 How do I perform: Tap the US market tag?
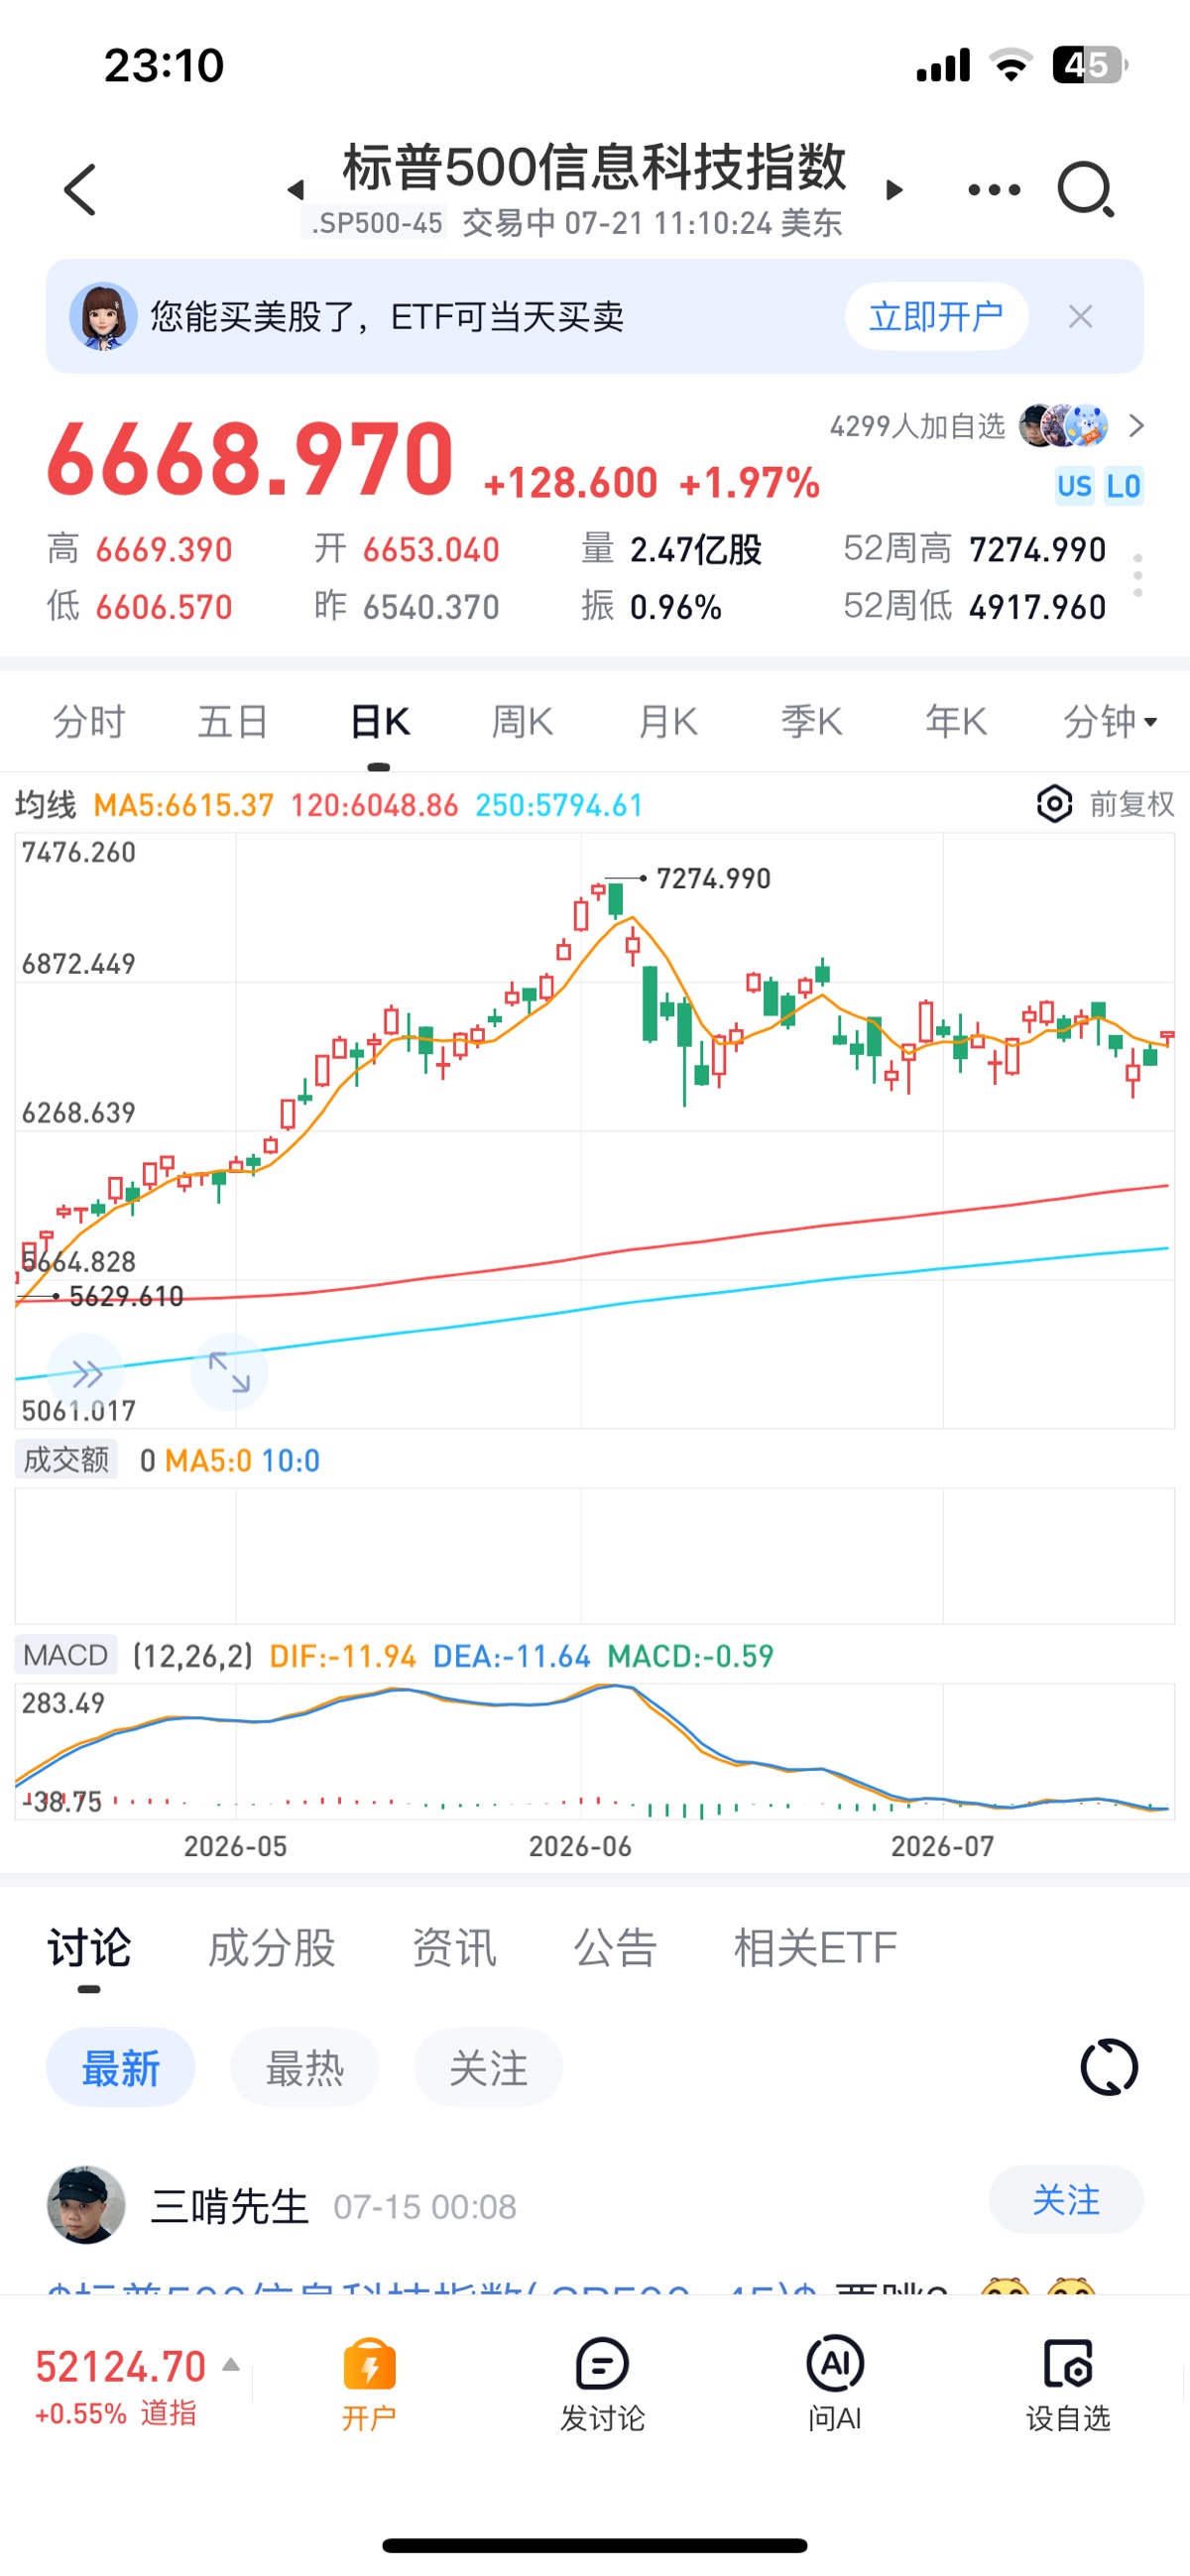tap(1074, 486)
